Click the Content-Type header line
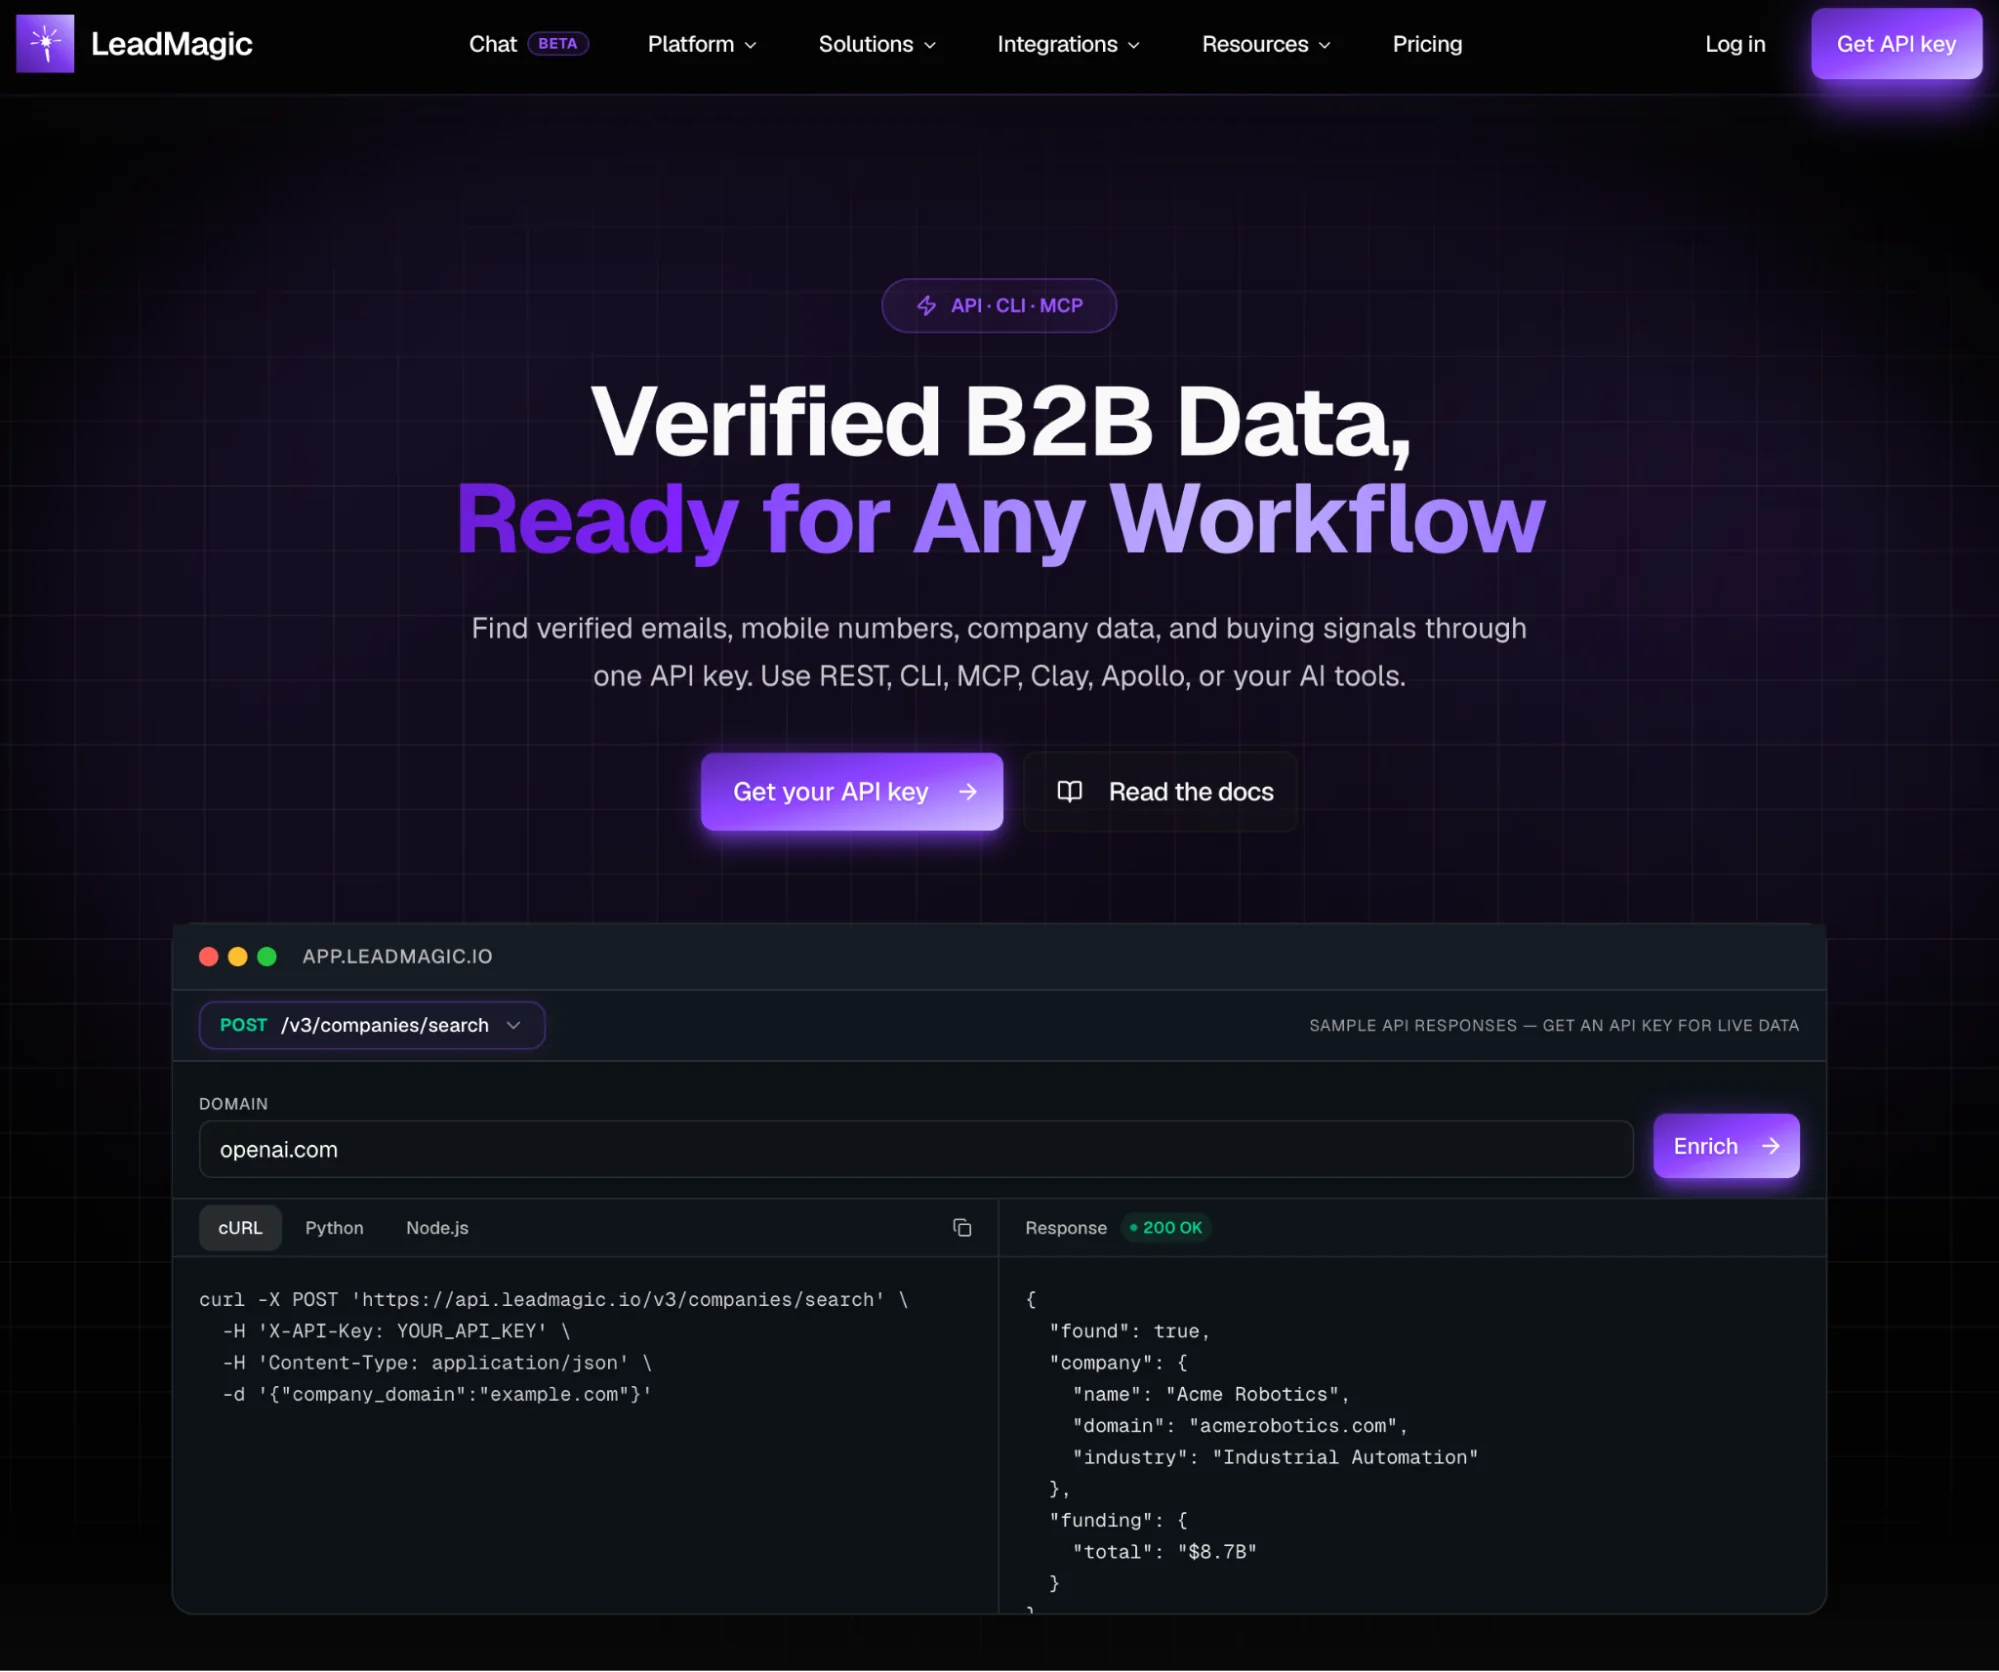The image size is (1999, 1672). (437, 1363)
